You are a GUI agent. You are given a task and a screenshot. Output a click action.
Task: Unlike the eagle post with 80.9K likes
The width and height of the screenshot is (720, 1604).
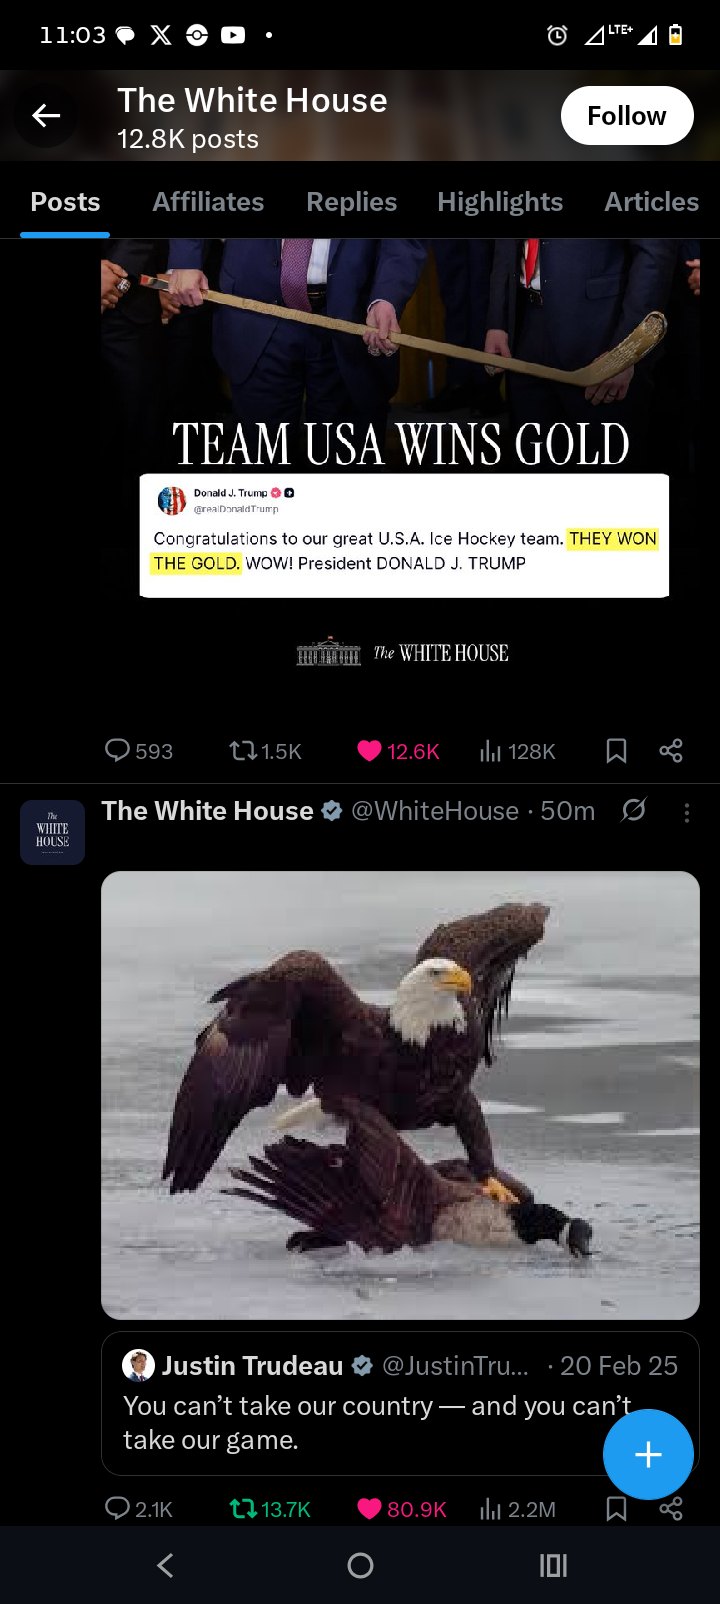pyautogui.click(x=402, y=1509)
